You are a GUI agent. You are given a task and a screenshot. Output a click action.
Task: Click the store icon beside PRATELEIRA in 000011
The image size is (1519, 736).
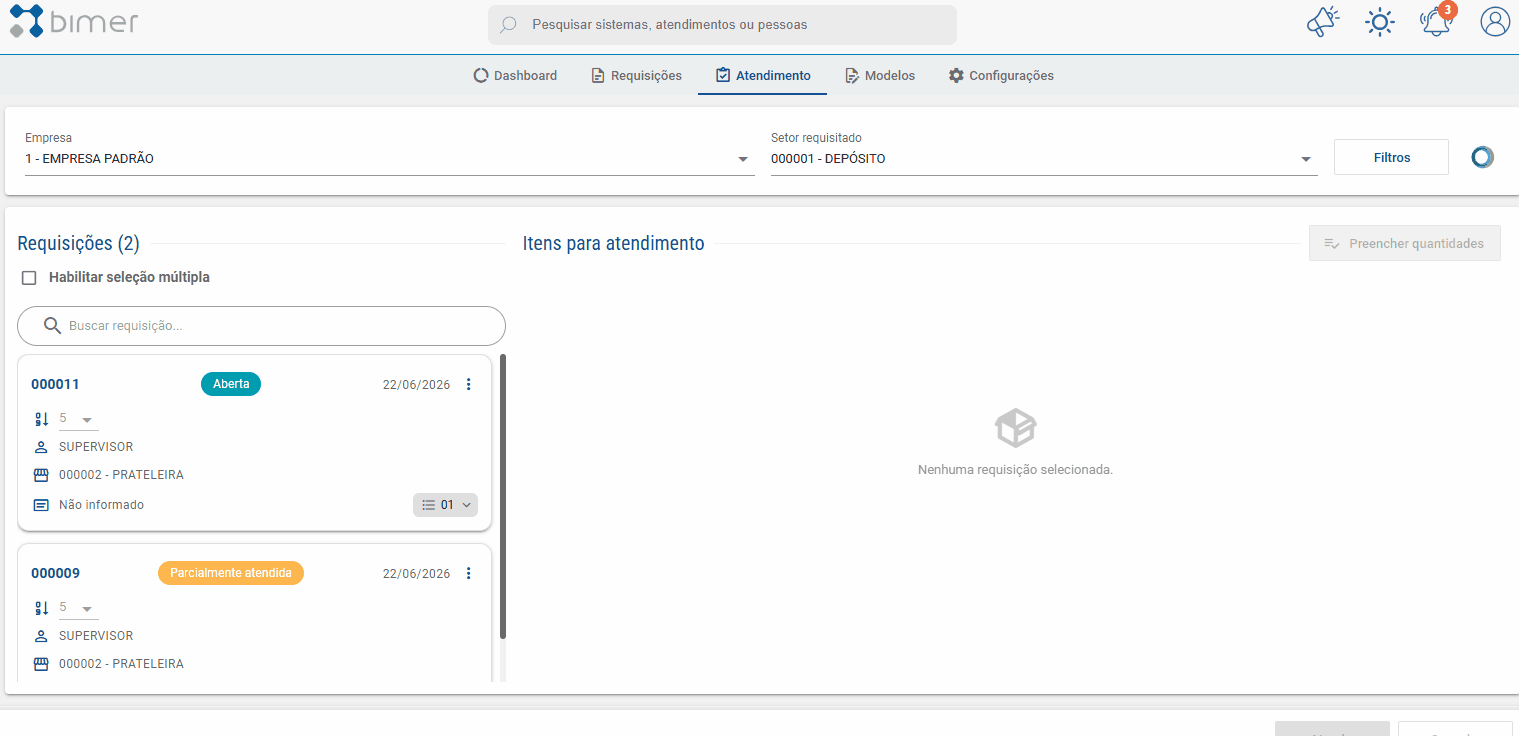tap(41, 475)
